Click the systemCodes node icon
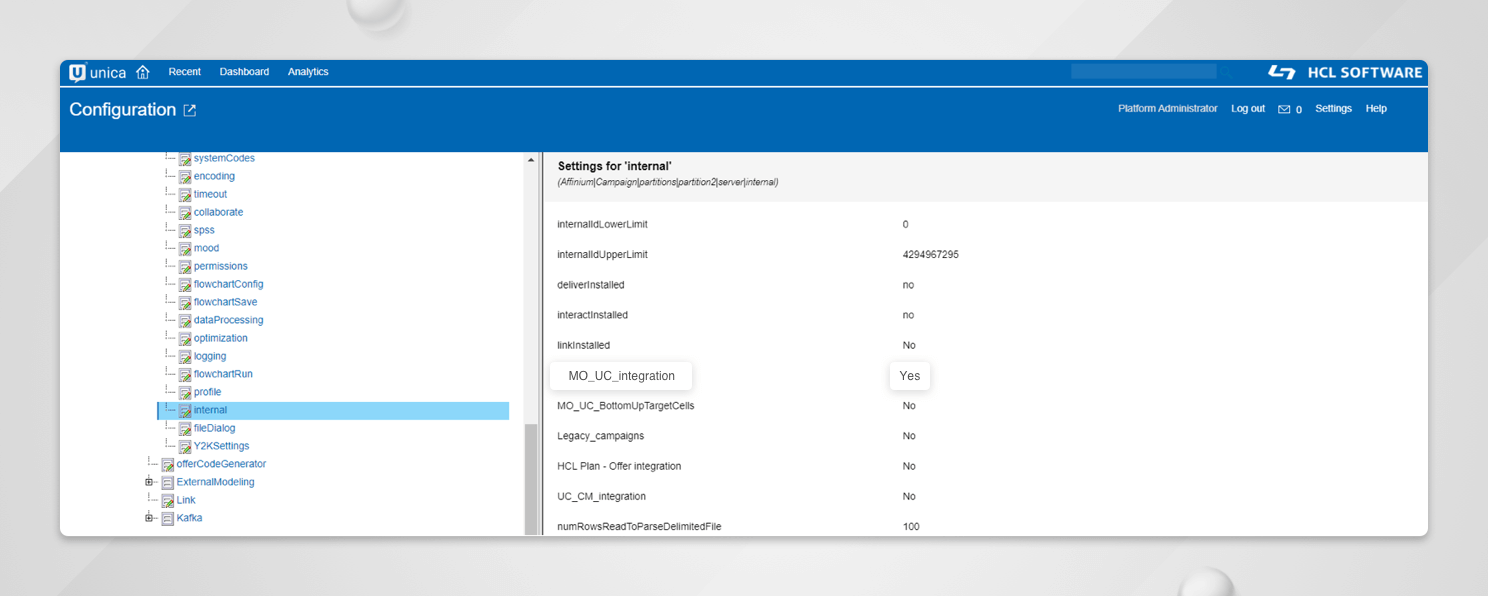Image resolution: width=1488 pixels, height=596 pixels. pos(185,159)
